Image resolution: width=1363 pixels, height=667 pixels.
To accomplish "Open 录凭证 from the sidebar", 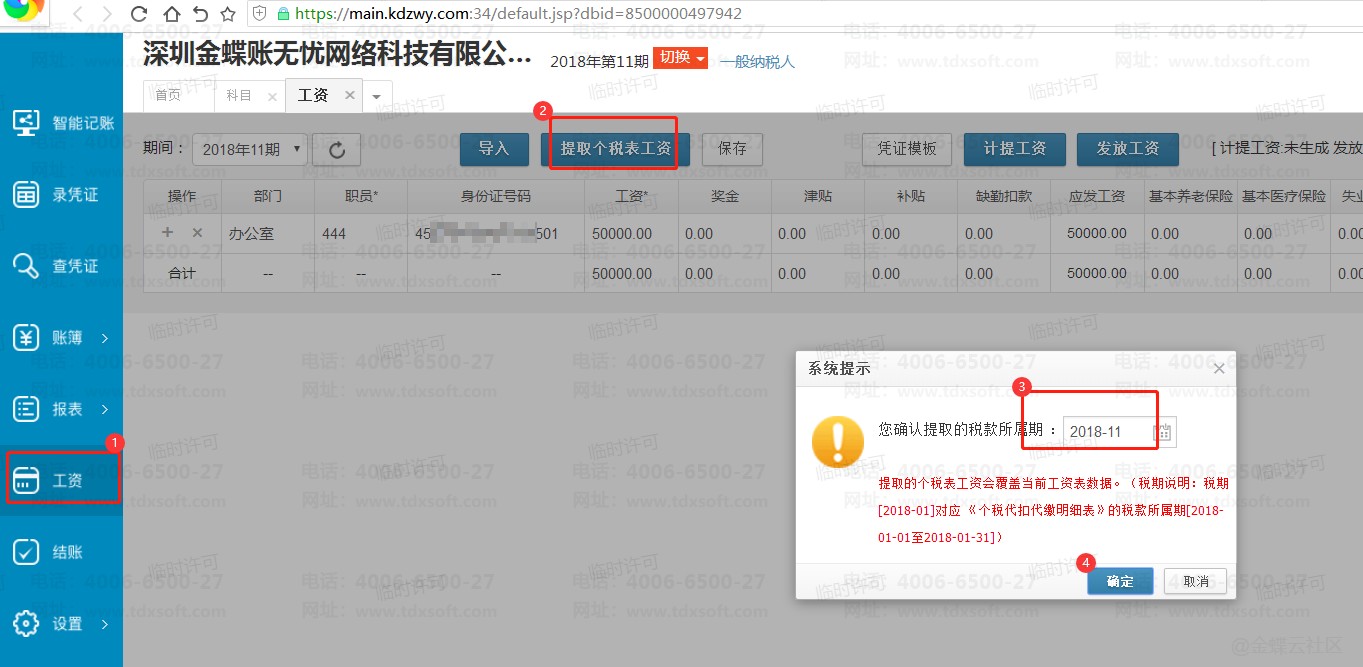I will [26, 195].
